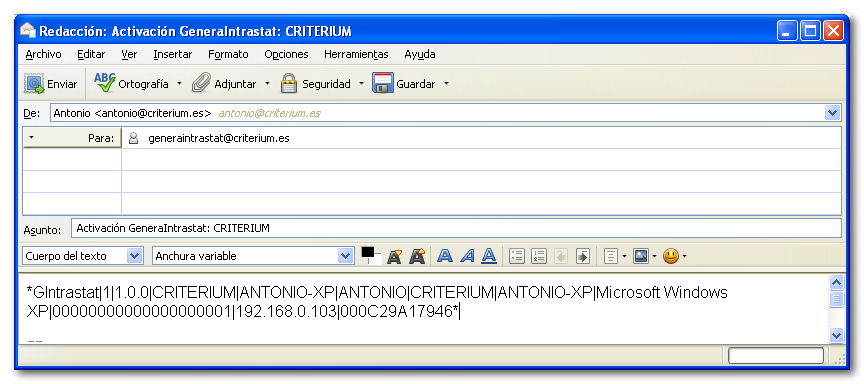The width and height of the screenshot is (864, 384).
Task: Open the Herramientas menu
Action: point(356,55)
